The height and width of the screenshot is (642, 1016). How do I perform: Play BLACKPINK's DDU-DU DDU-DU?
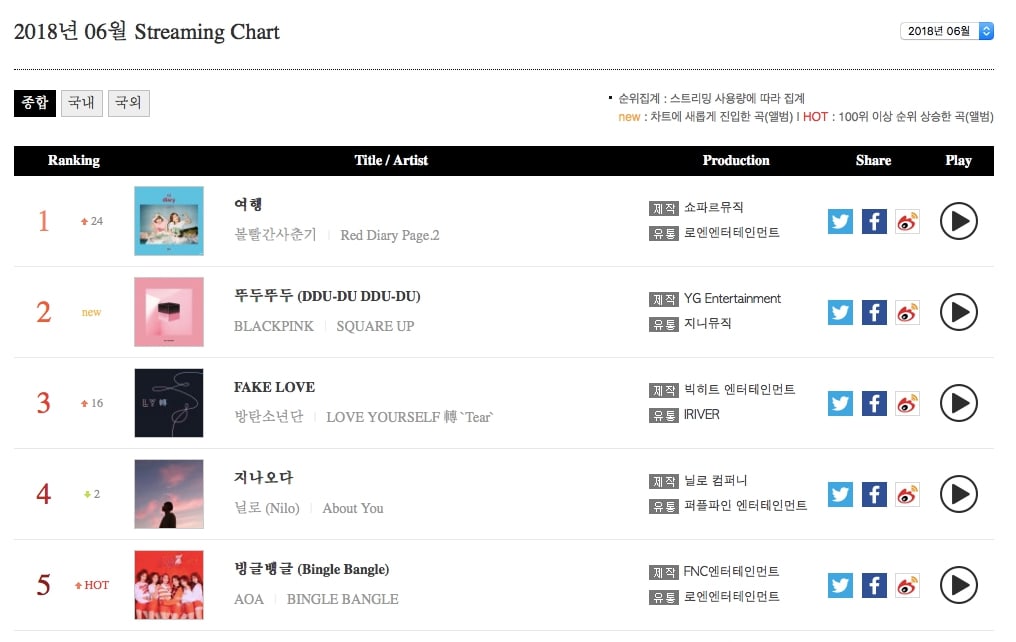coord(958,312)
